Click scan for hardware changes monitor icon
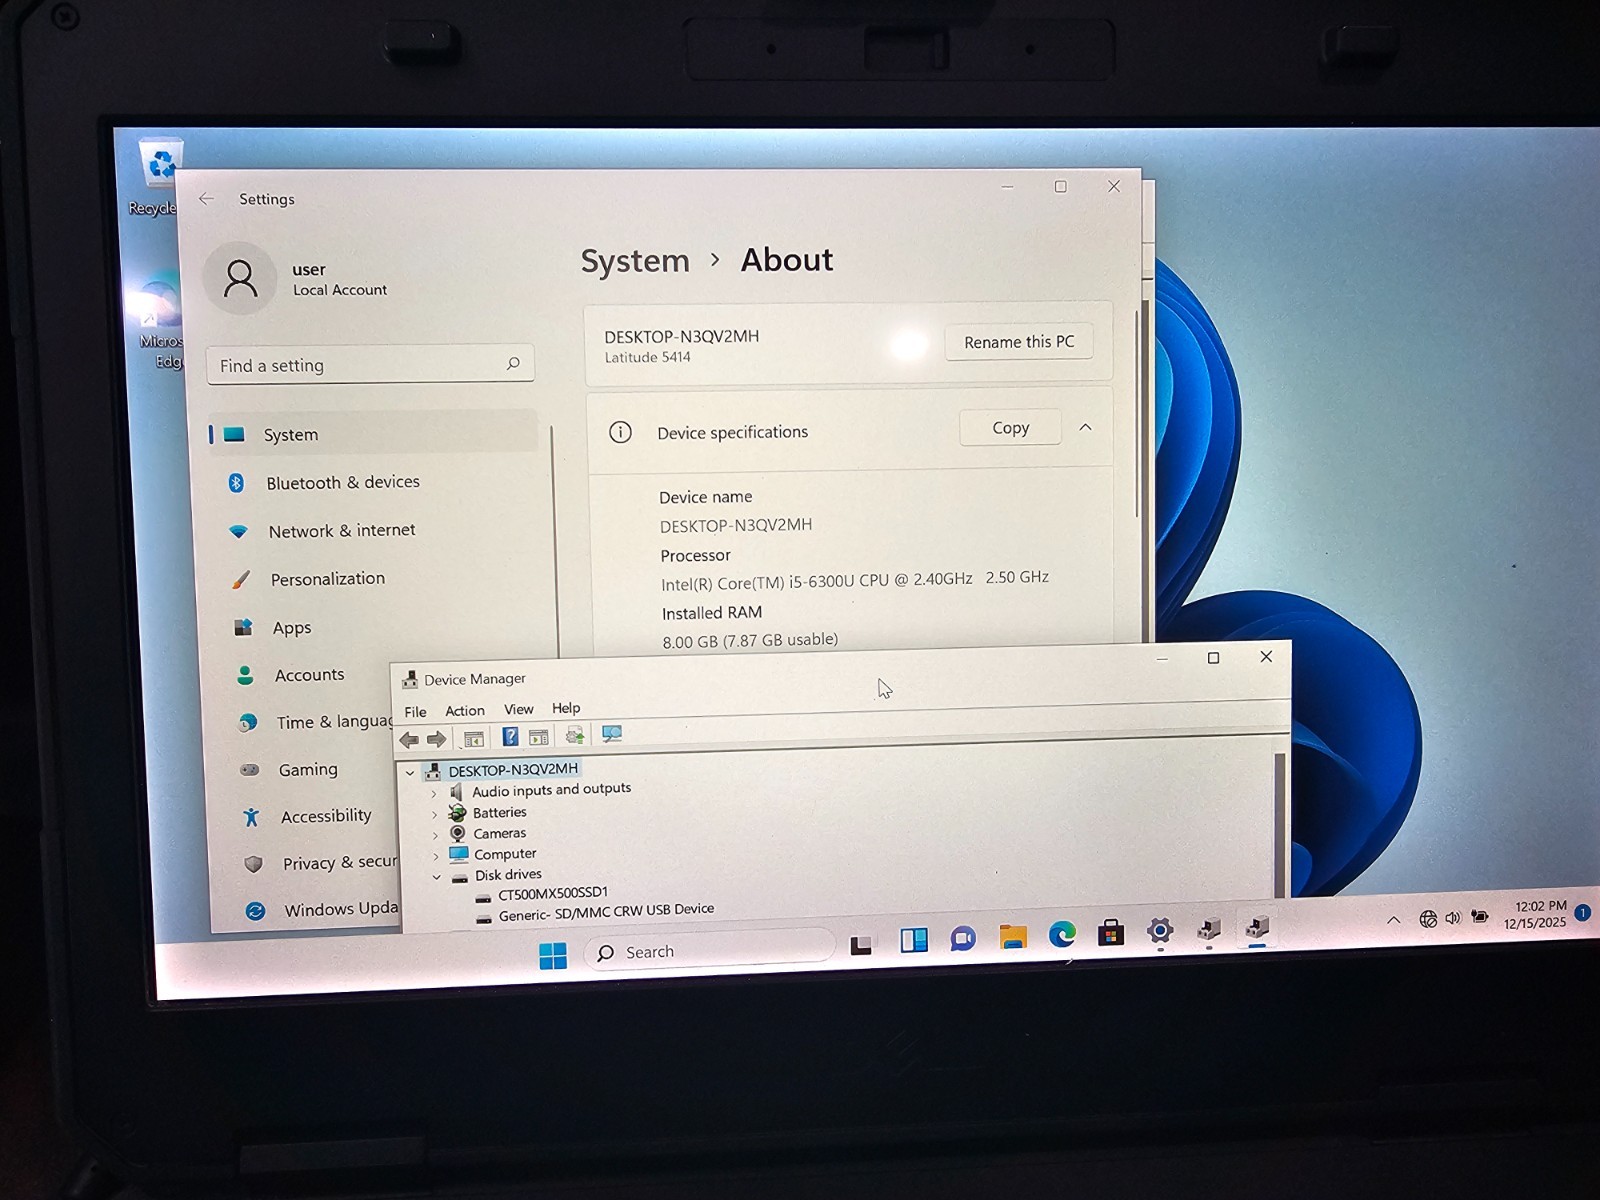Screen dimensions: 1600x1200 click(612, 734)
